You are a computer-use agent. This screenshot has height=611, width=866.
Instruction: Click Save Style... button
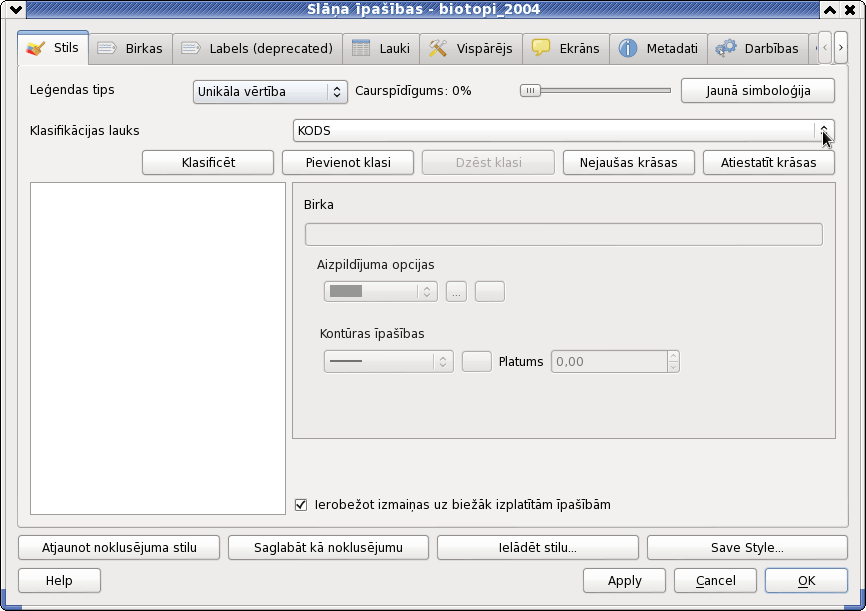tap(747, 547)
